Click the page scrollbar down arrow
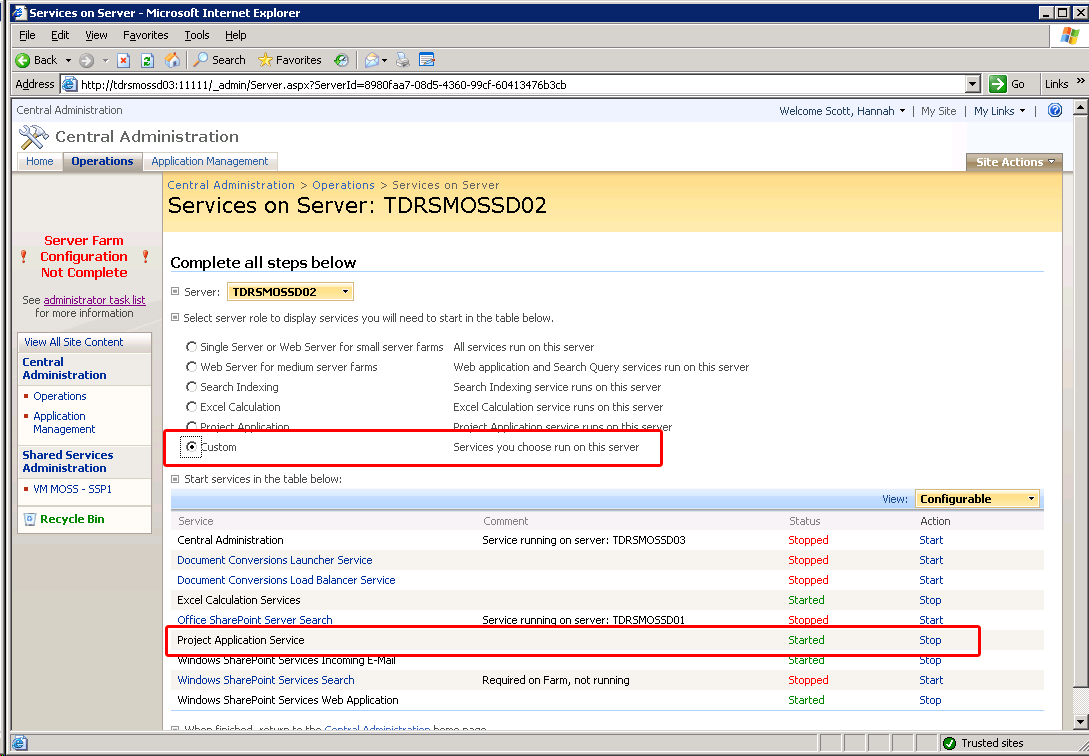 pyautogui.click(x=1080, y=723)
